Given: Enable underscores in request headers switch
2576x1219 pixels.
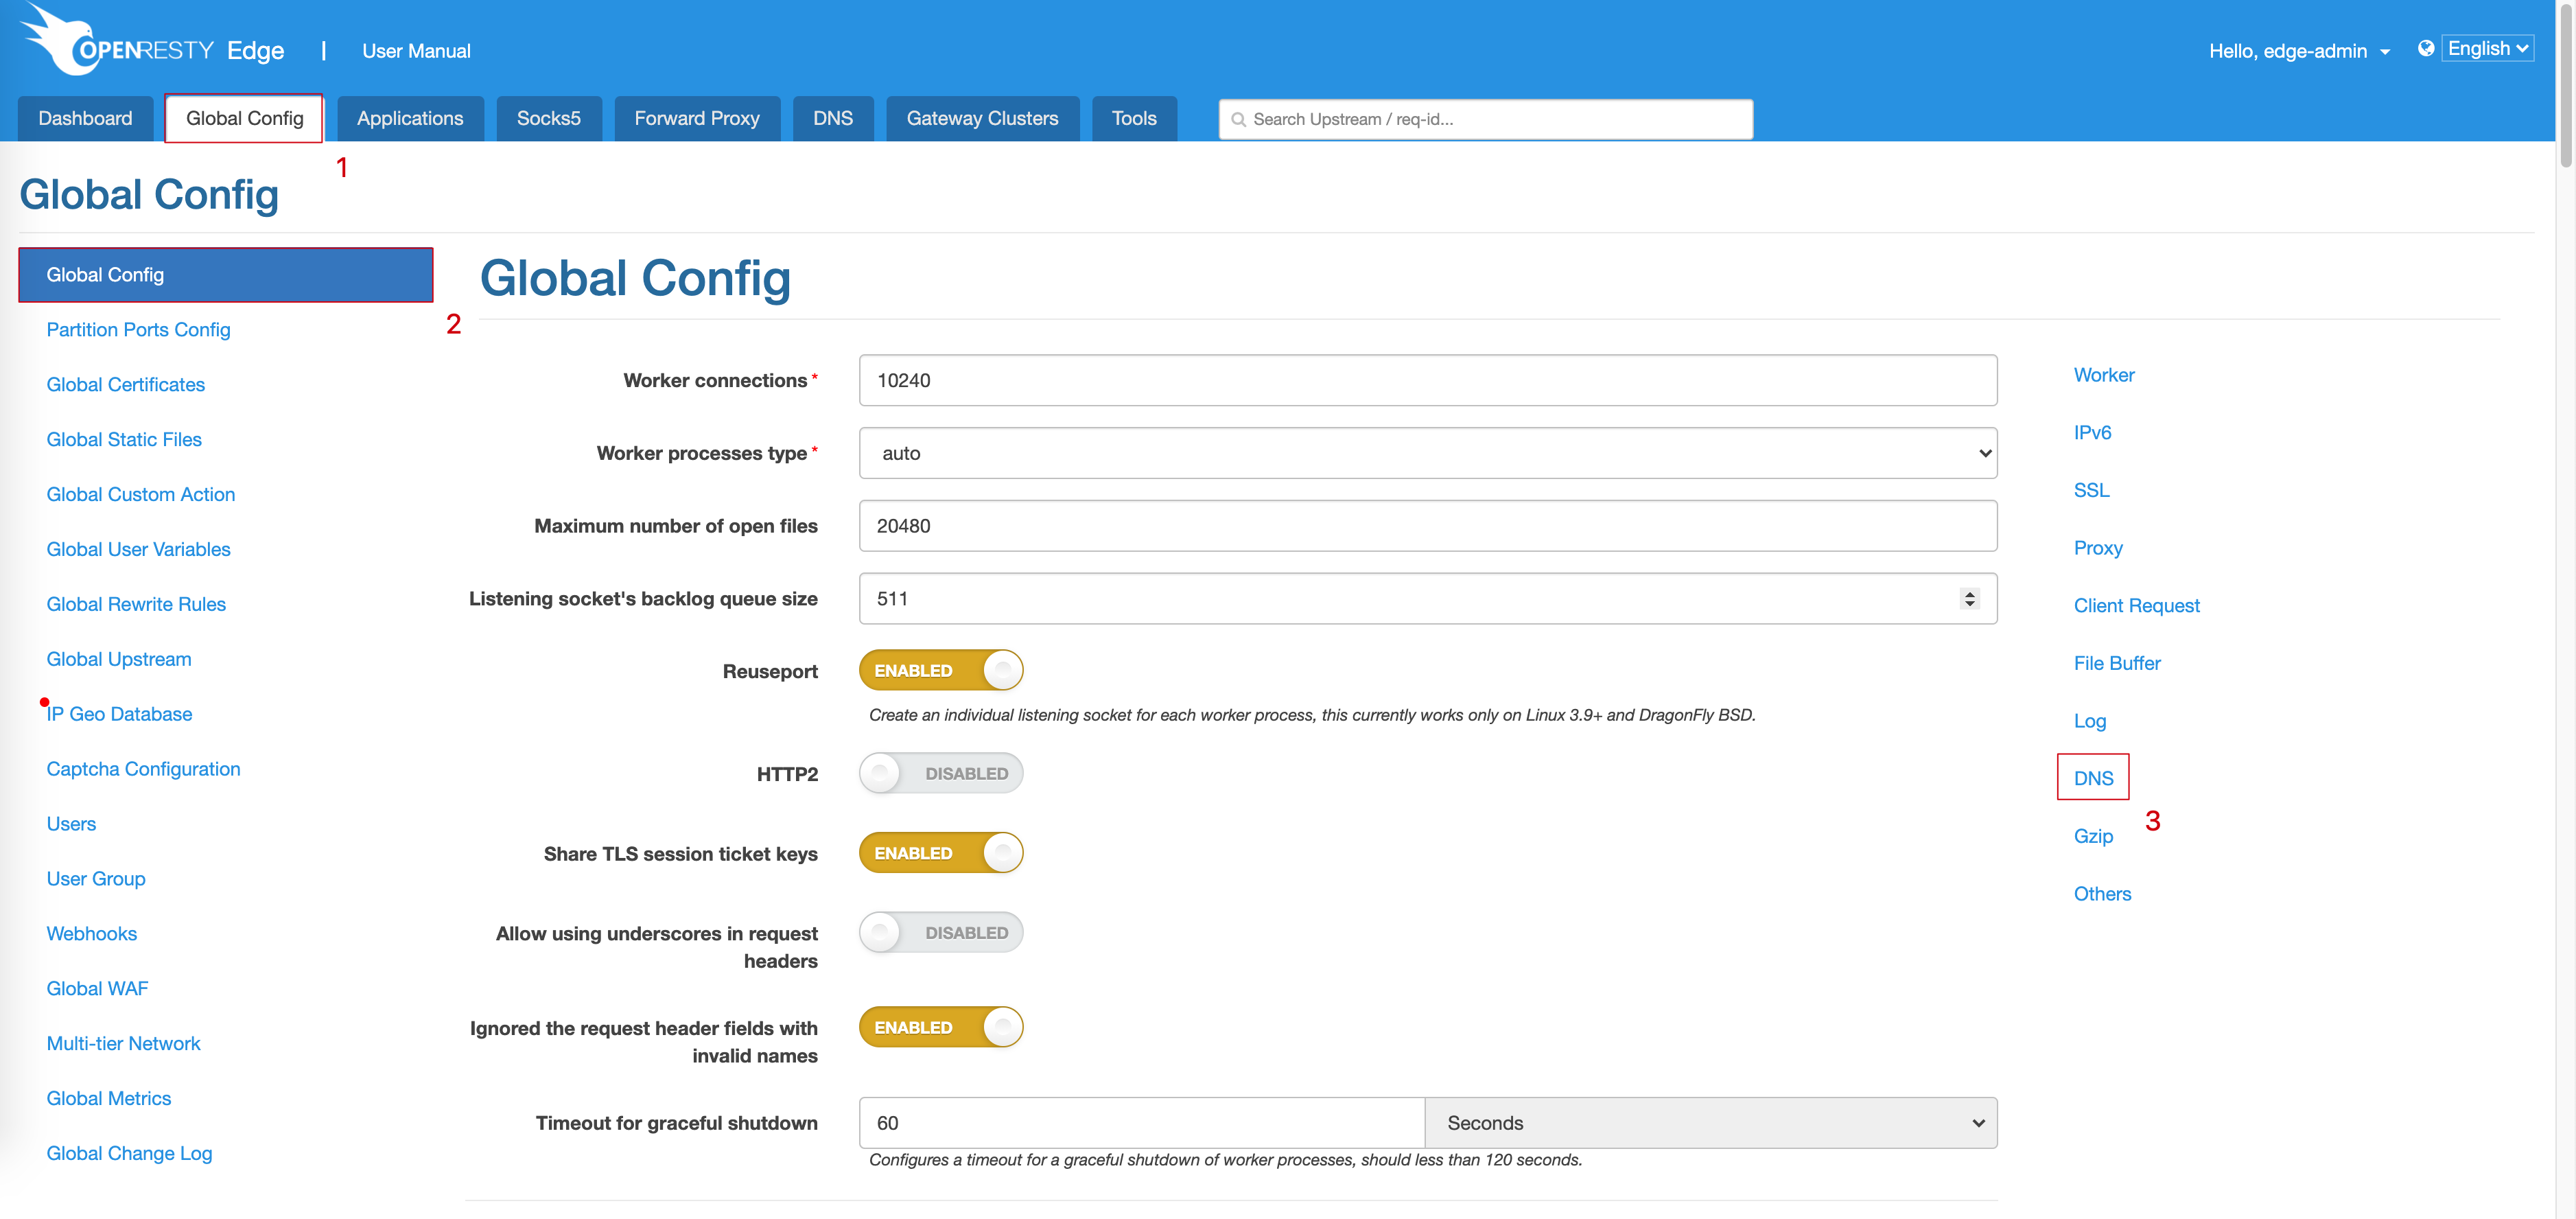Looking at the screenshot, I should 940,932.
